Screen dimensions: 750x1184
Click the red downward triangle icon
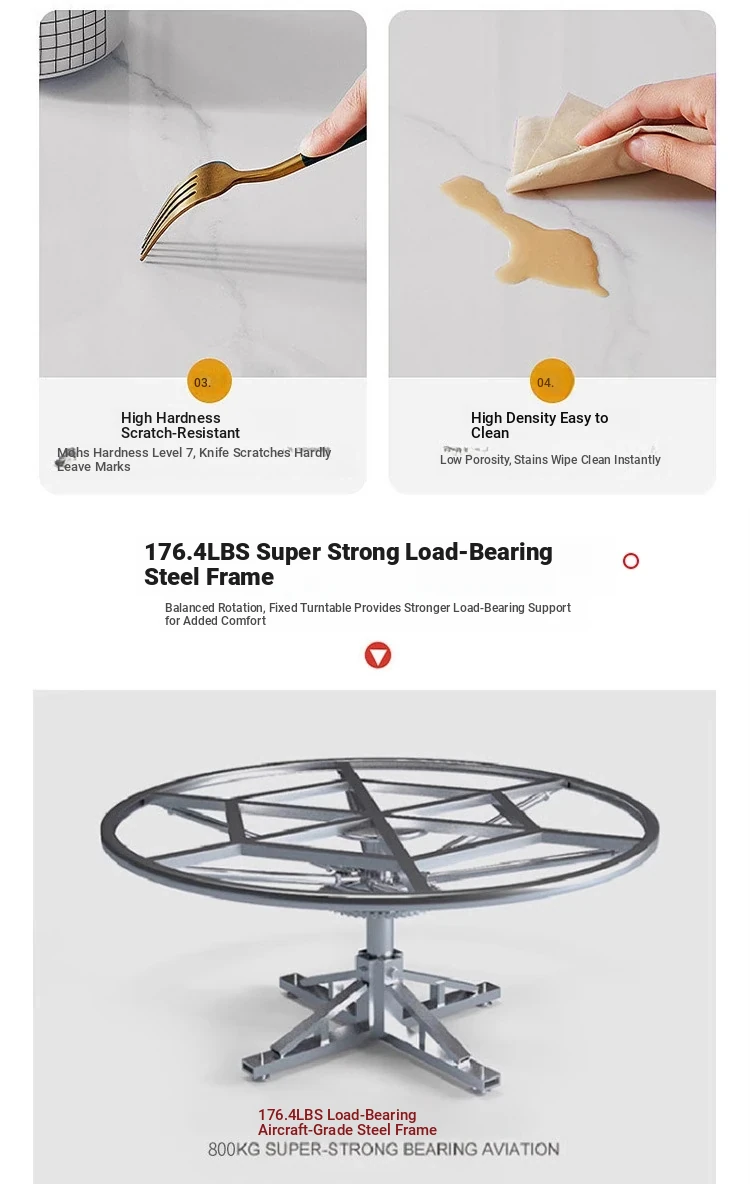click(377, 655)
